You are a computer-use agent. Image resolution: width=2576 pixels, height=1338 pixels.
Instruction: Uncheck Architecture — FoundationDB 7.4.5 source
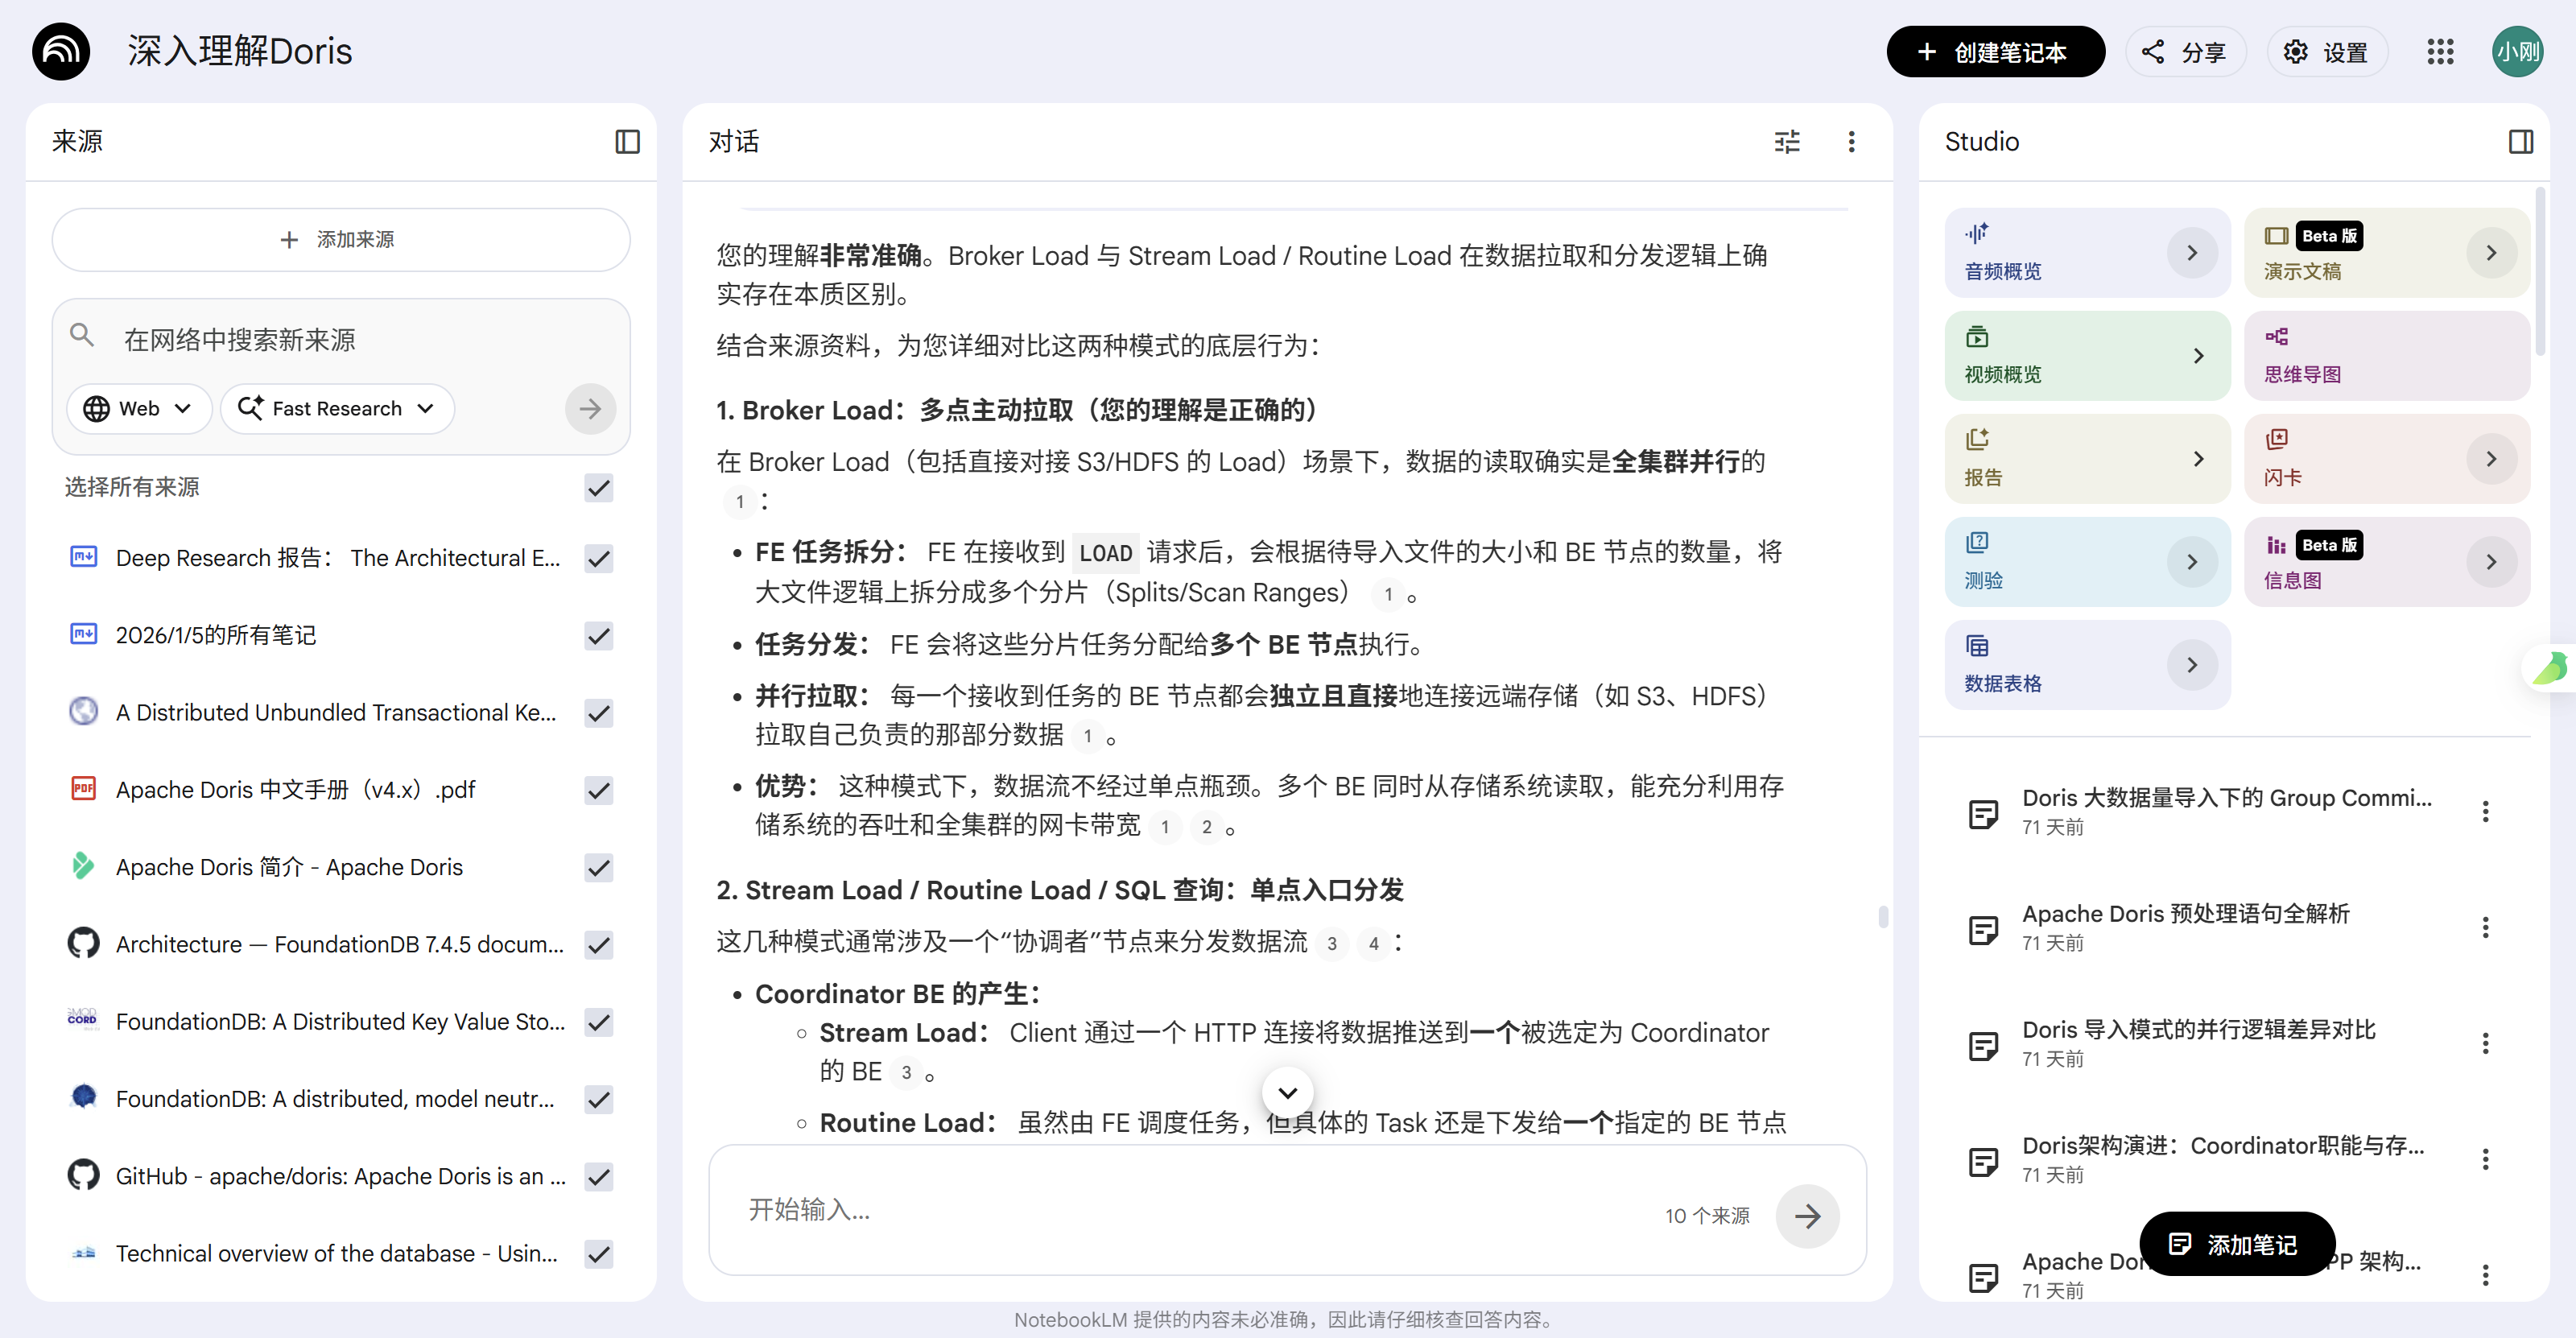coord(599,945)
